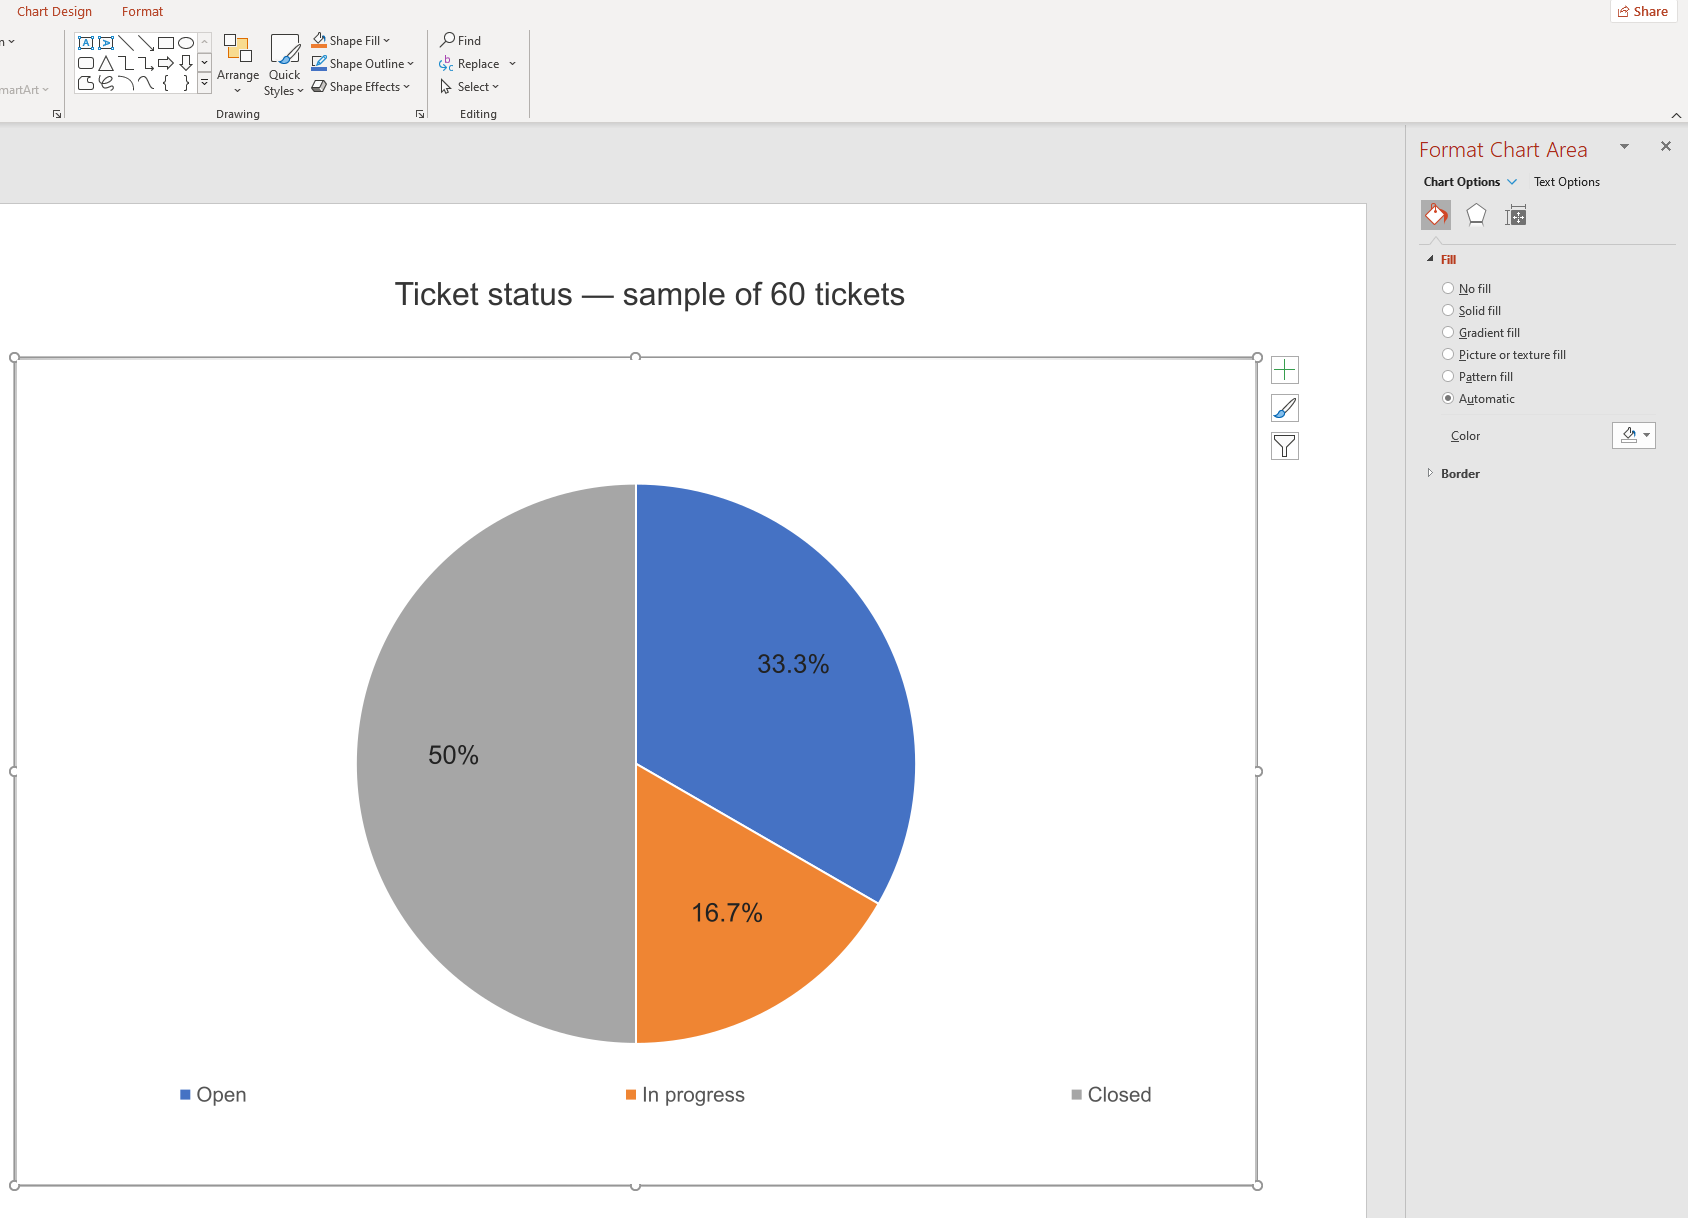Switch to Effects pentagon pane icon
The image size is (1688, 1218).
pyautogui.click(x=1476, y=215)
